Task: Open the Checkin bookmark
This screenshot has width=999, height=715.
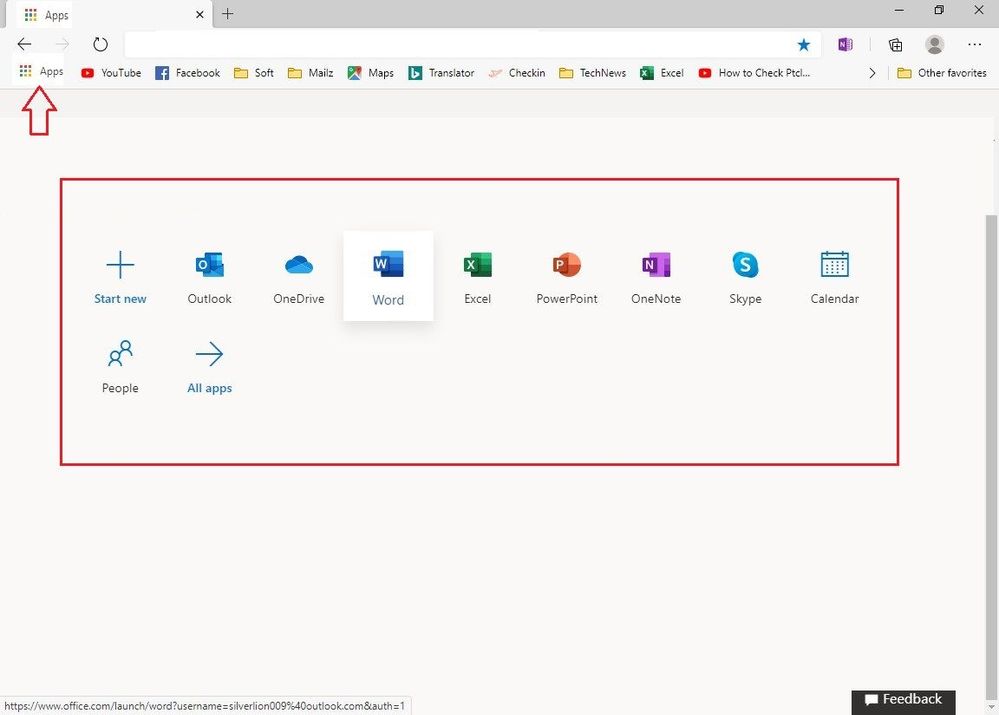Action: click(x=517, y=73)
